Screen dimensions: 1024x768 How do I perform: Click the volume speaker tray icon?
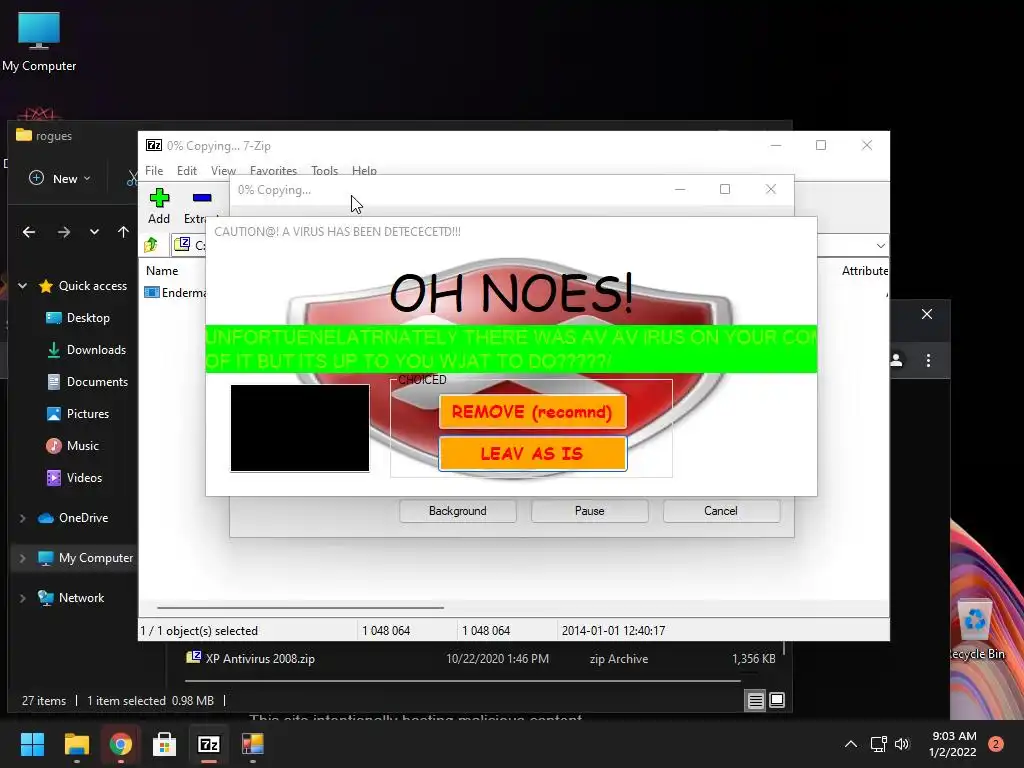click(903, 744)
